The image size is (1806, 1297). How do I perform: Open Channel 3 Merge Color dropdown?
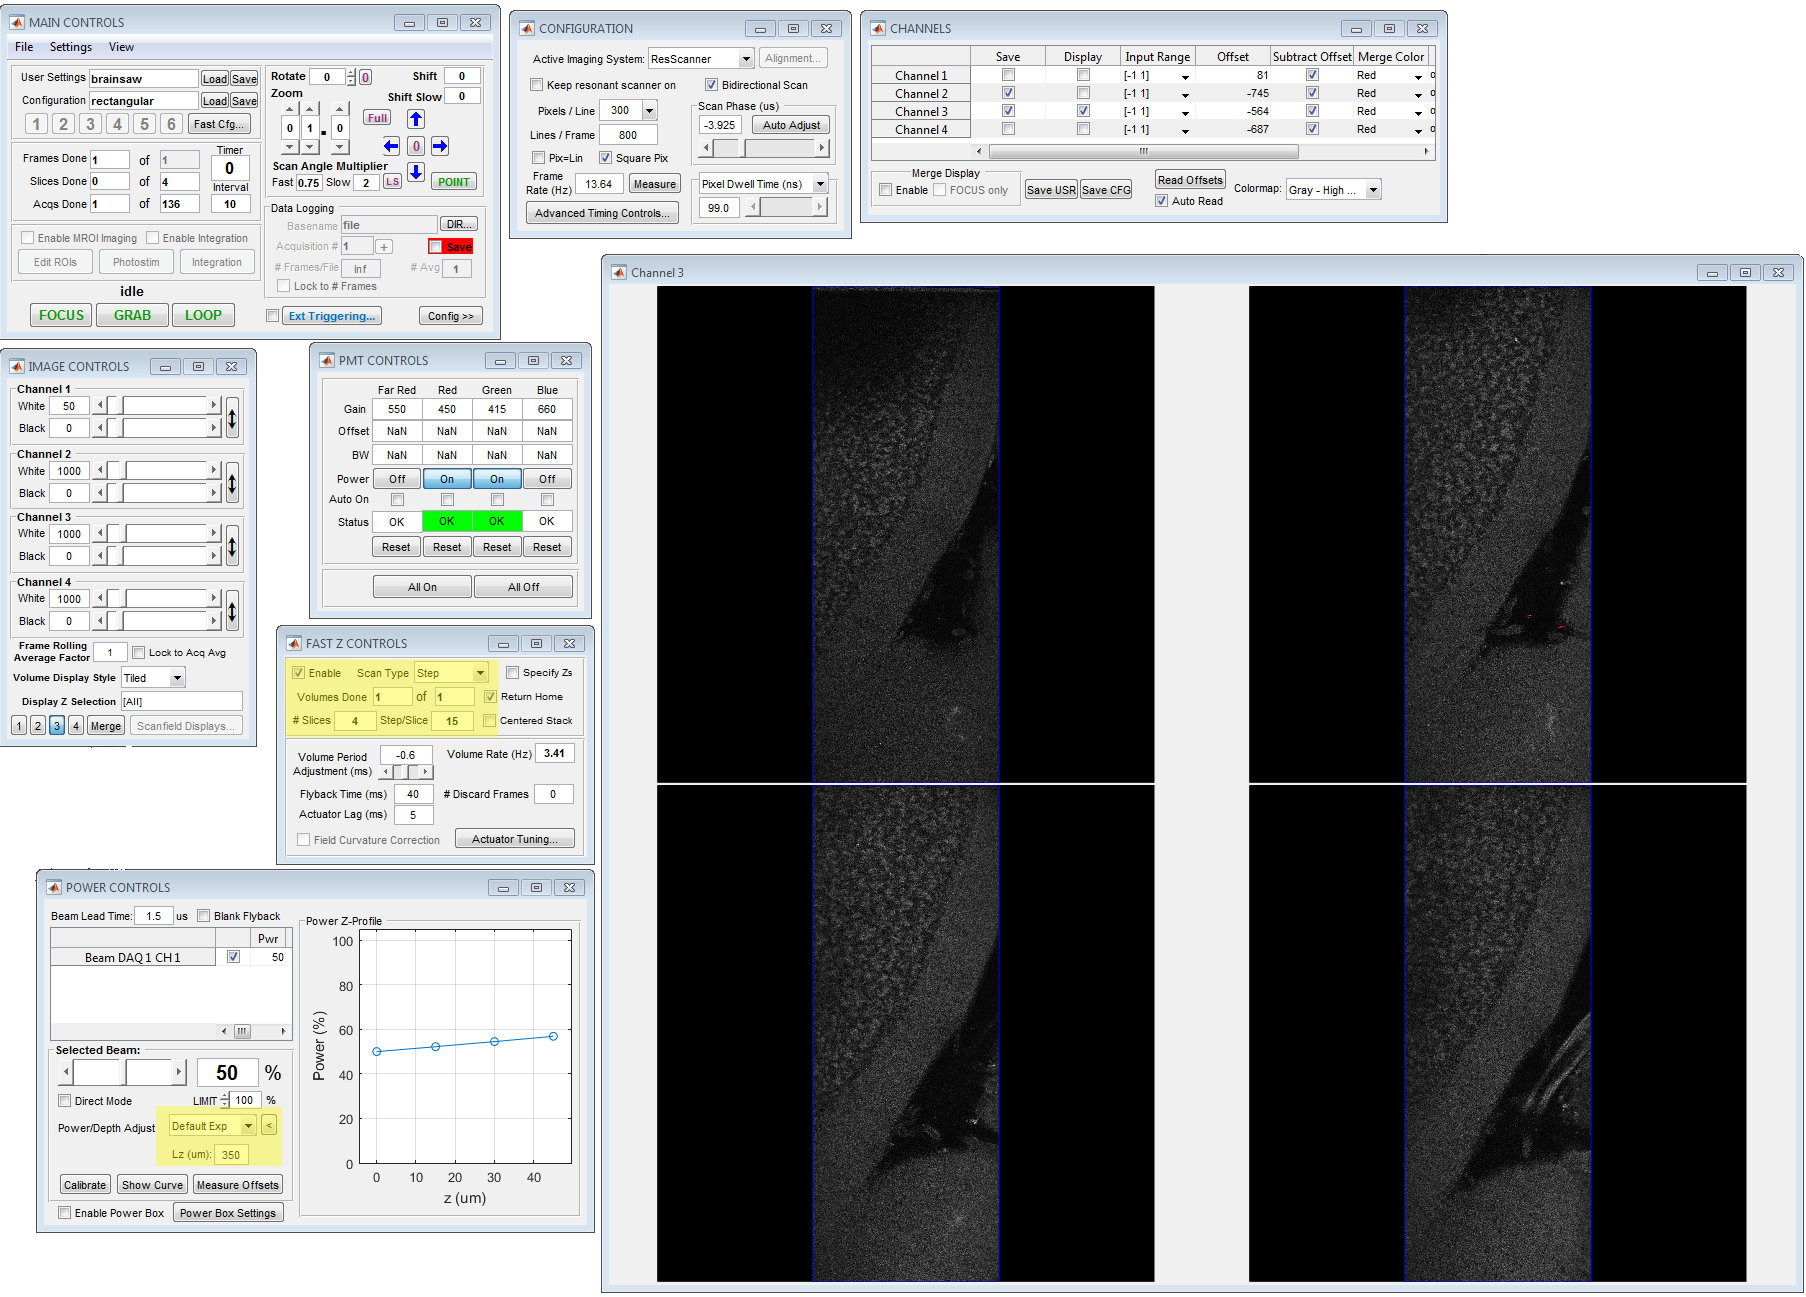click(1418, 112)
